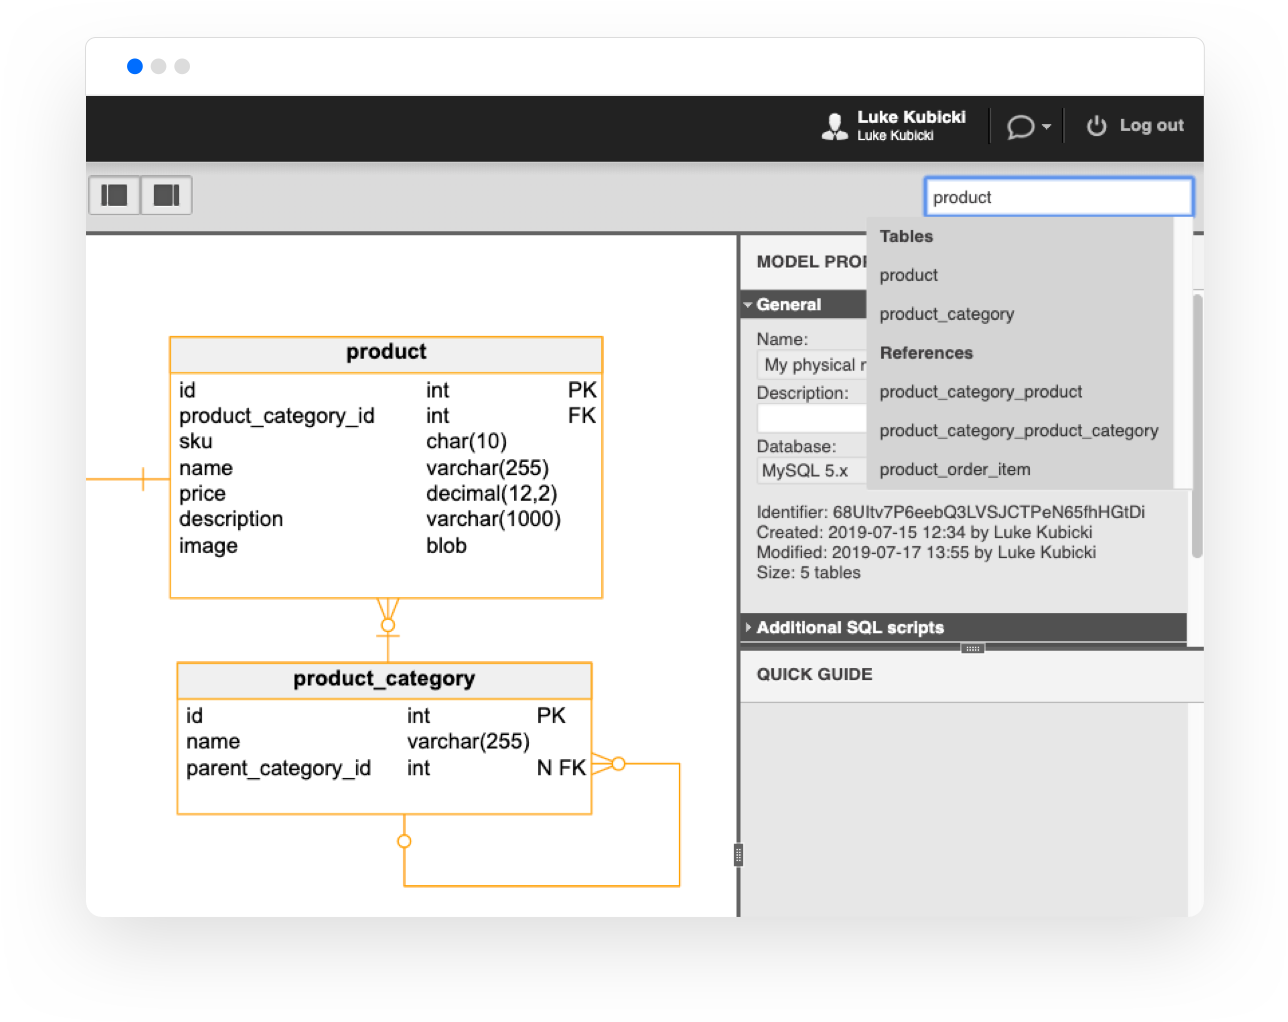The width and height of the screenshot is (1288, 1022).
Task: Click the References heading in search results
Action: click(x=926, y=353)
